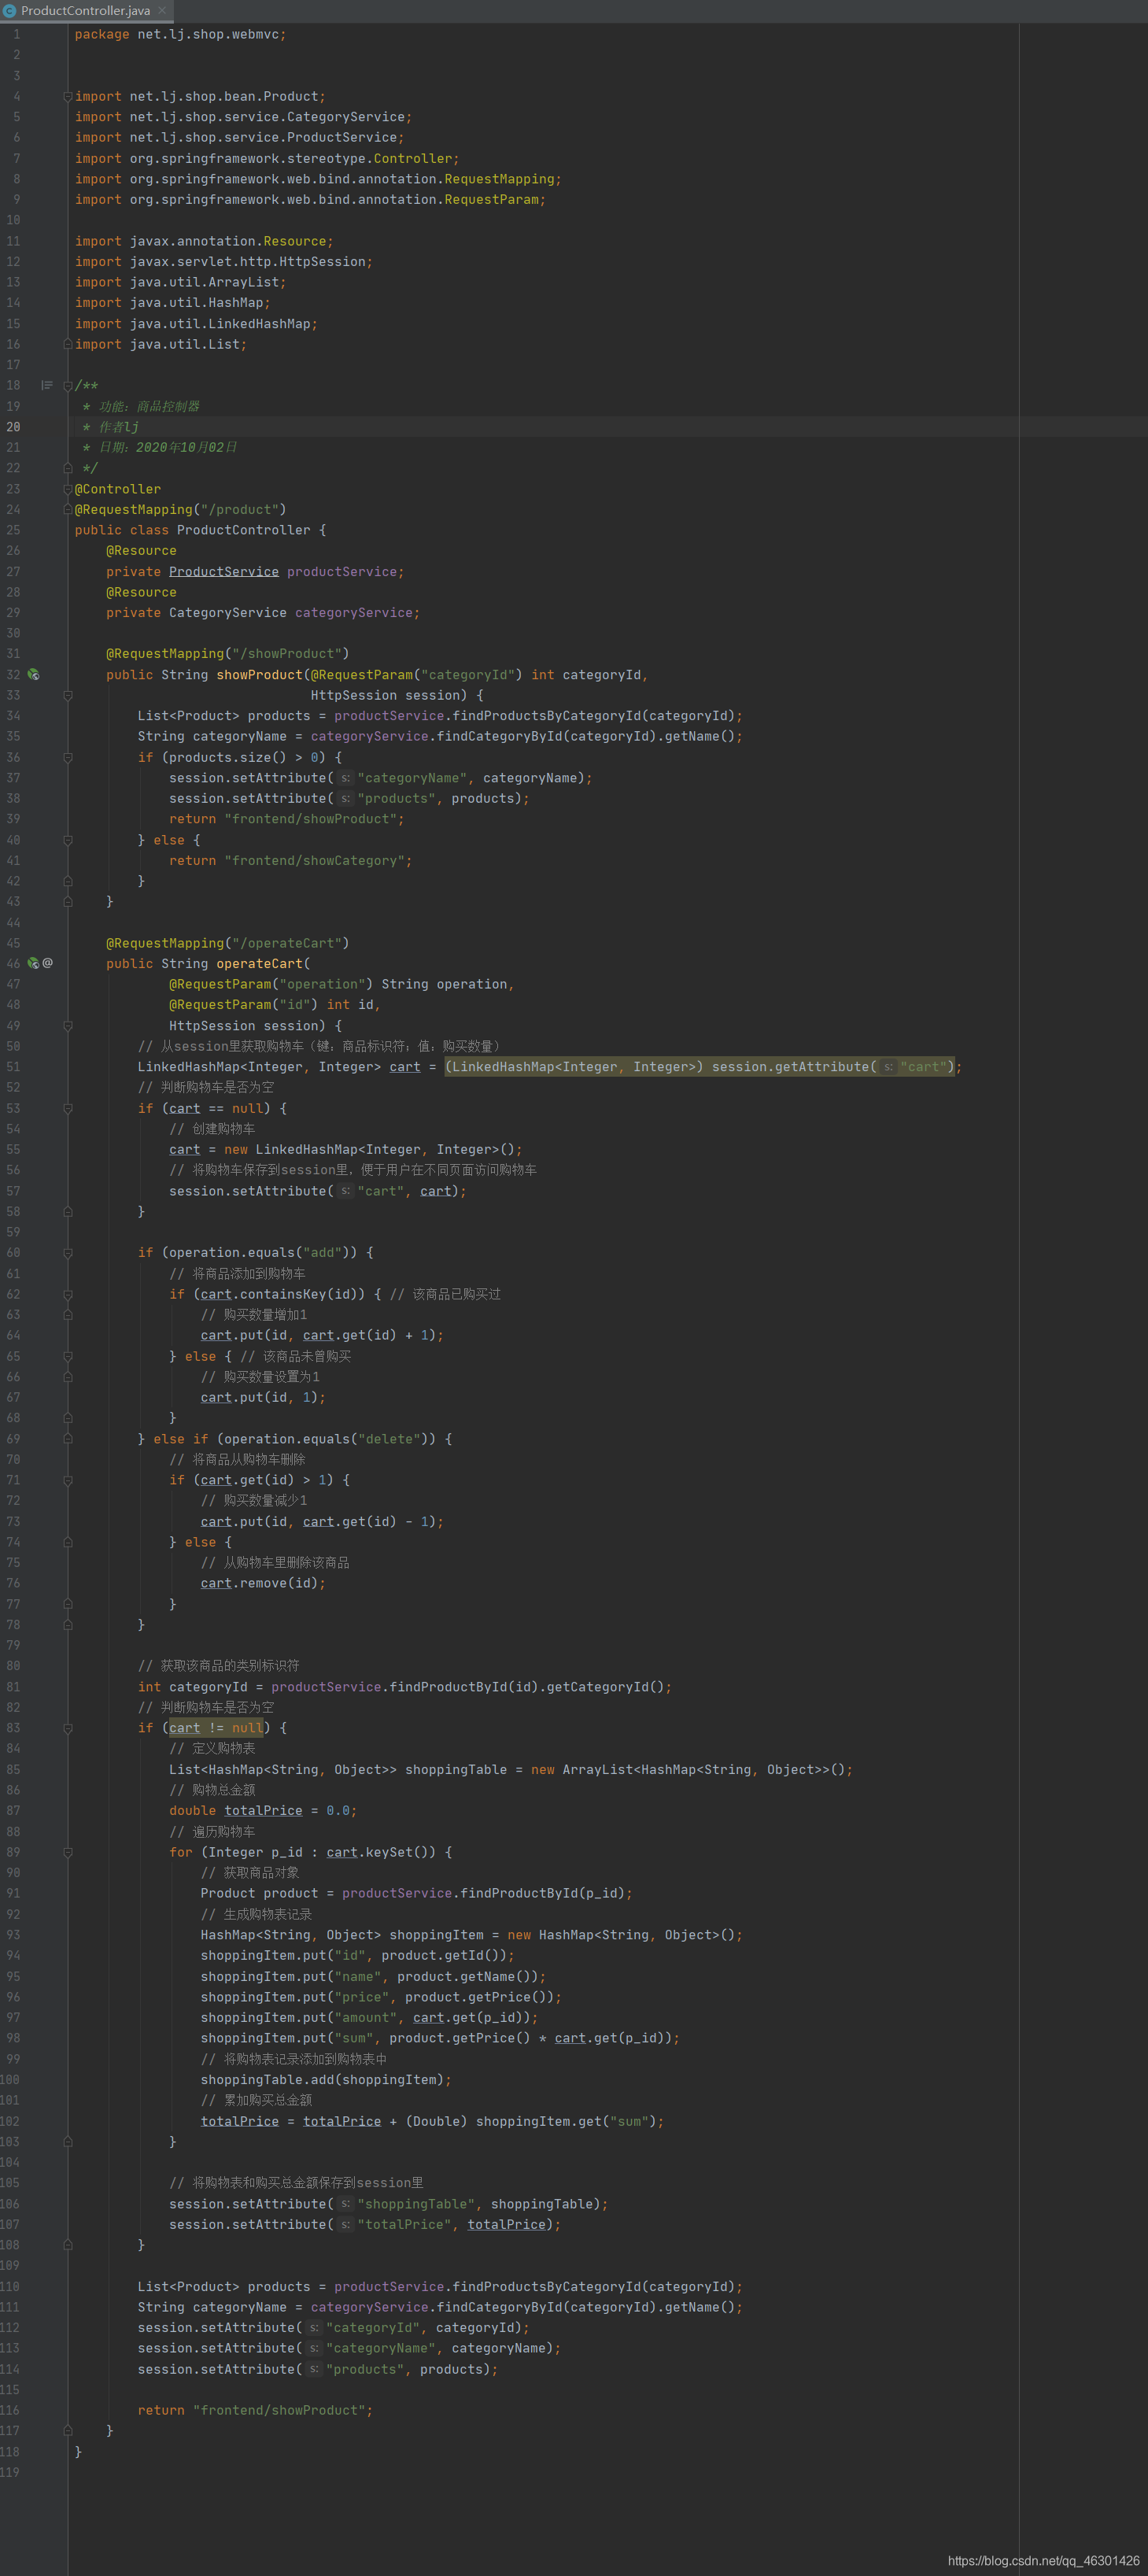Click line number 20 in the gutter
This screenshot has height=2576, width=1148.
tap(13, 427)
